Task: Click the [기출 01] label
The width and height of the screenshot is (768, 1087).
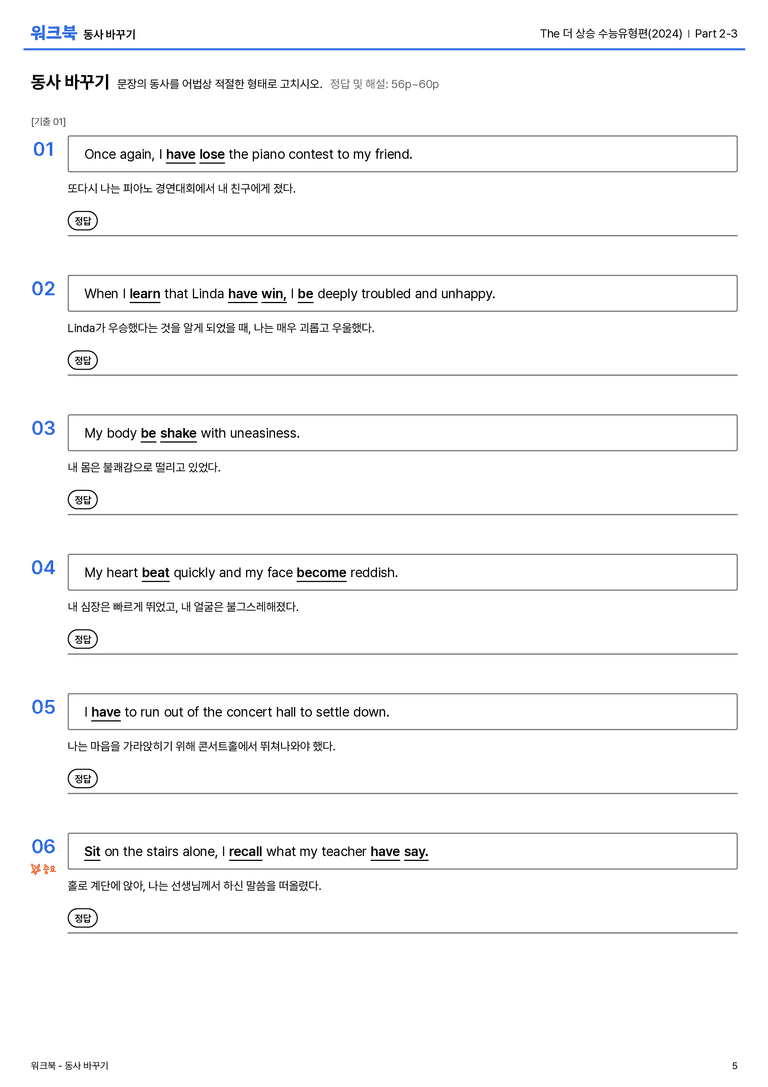Action: point(48,122)
